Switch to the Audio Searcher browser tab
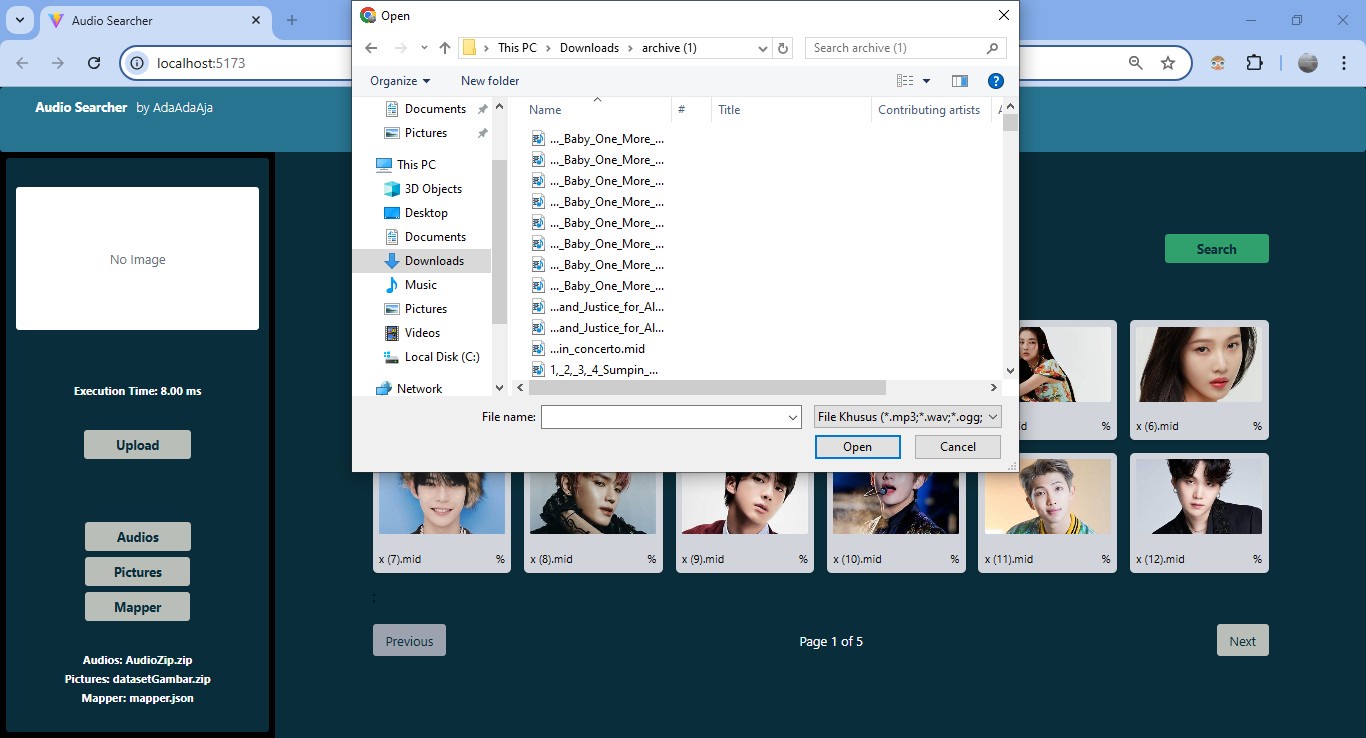 coord(155,20)
